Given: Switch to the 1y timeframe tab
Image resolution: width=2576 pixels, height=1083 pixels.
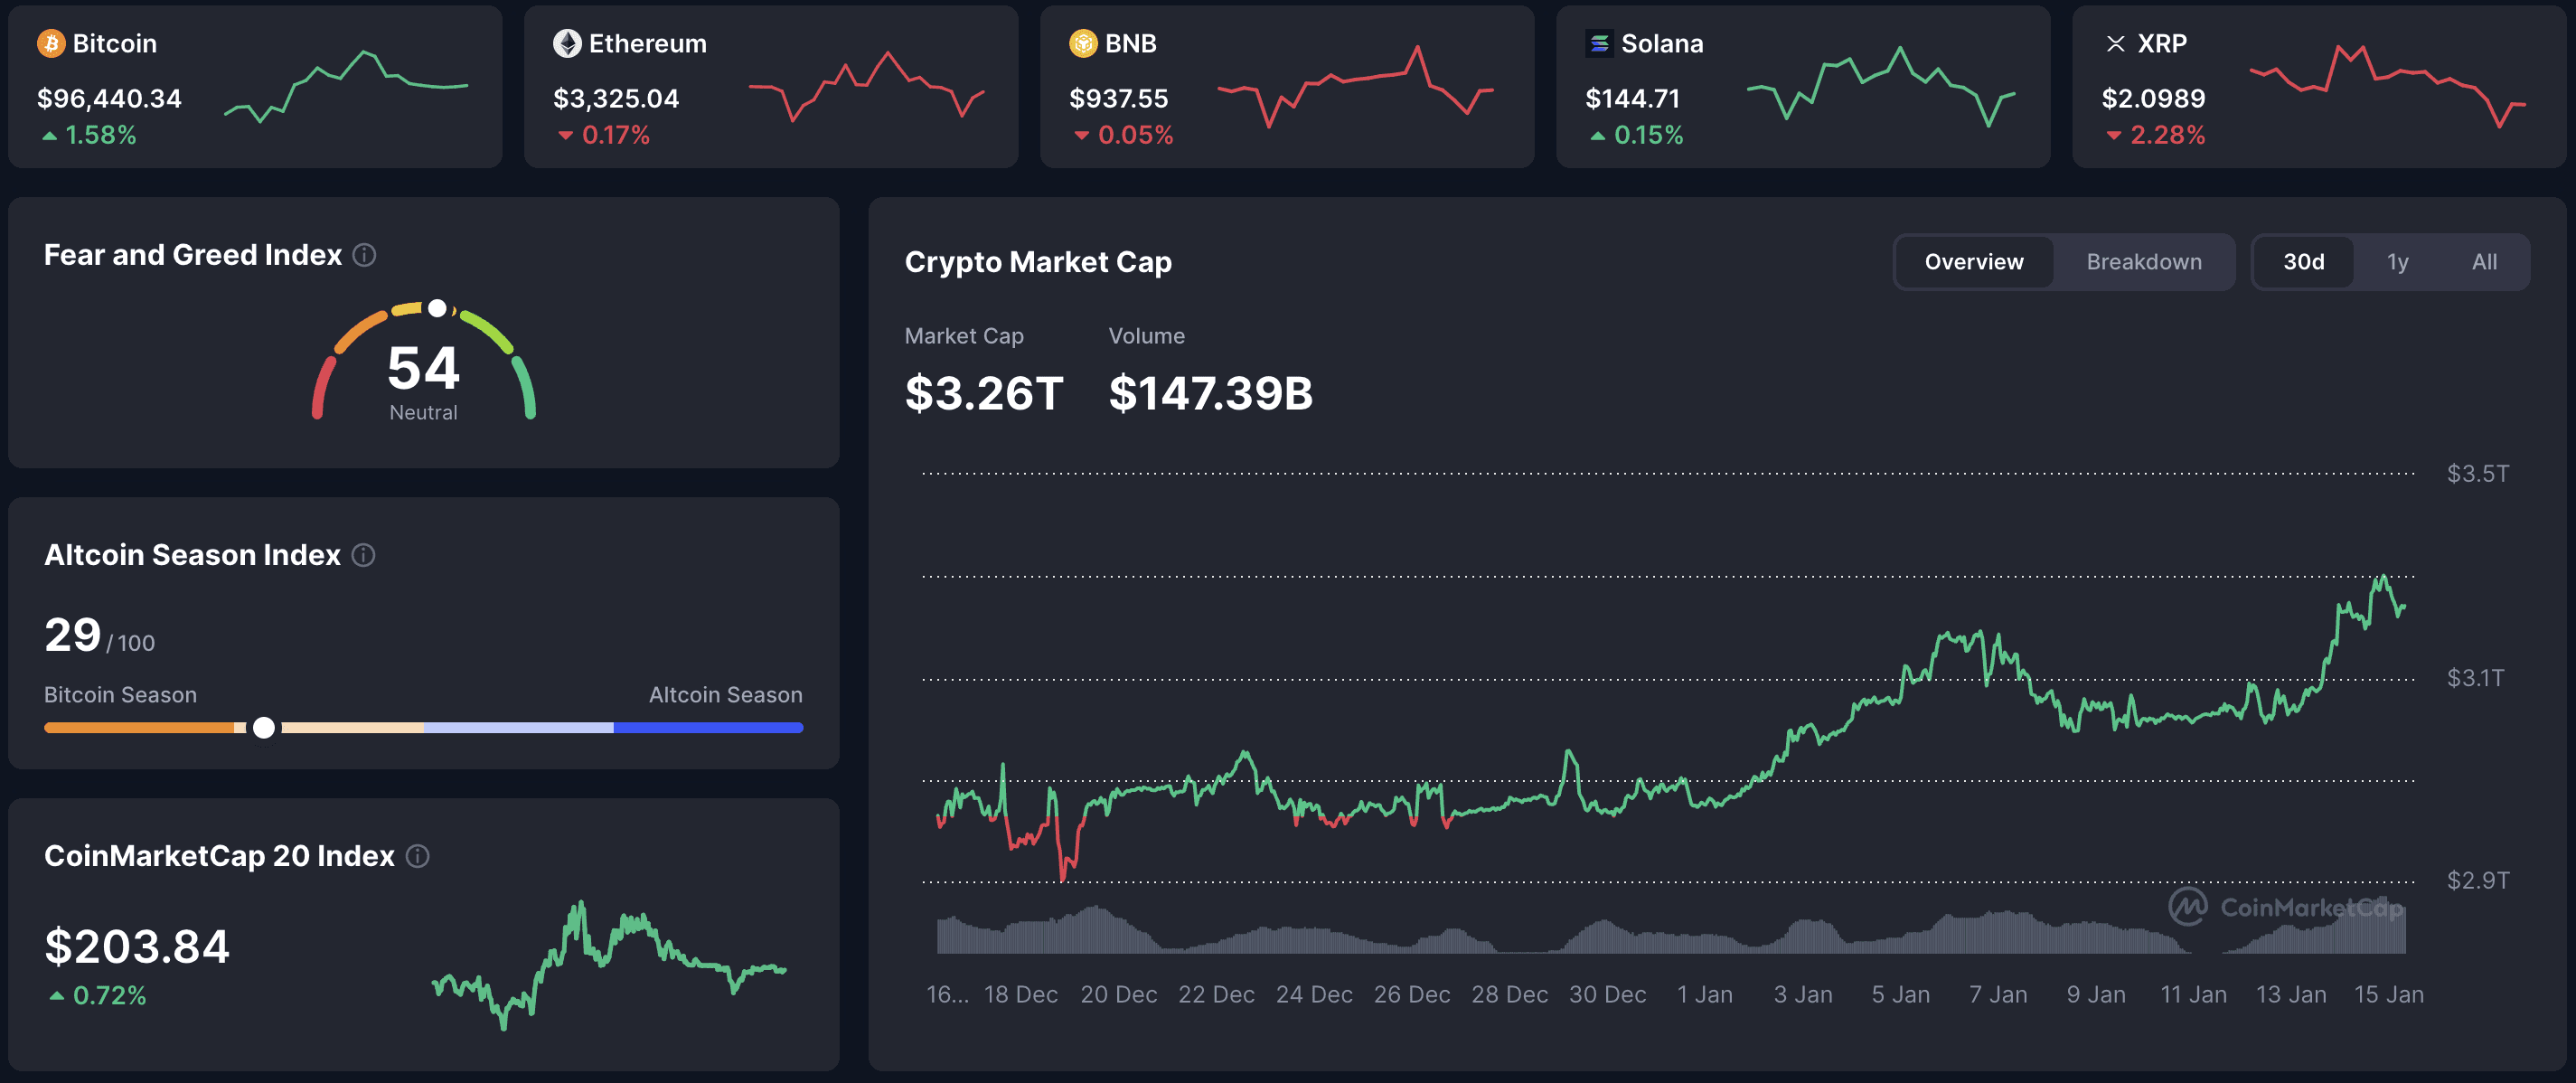Looking at the screenshot, I should pos(2397,261).
